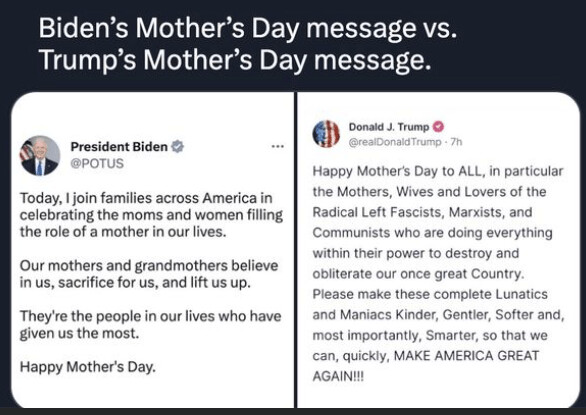
Task: Click President Biden's profile avatar
Action: [40, 156]
